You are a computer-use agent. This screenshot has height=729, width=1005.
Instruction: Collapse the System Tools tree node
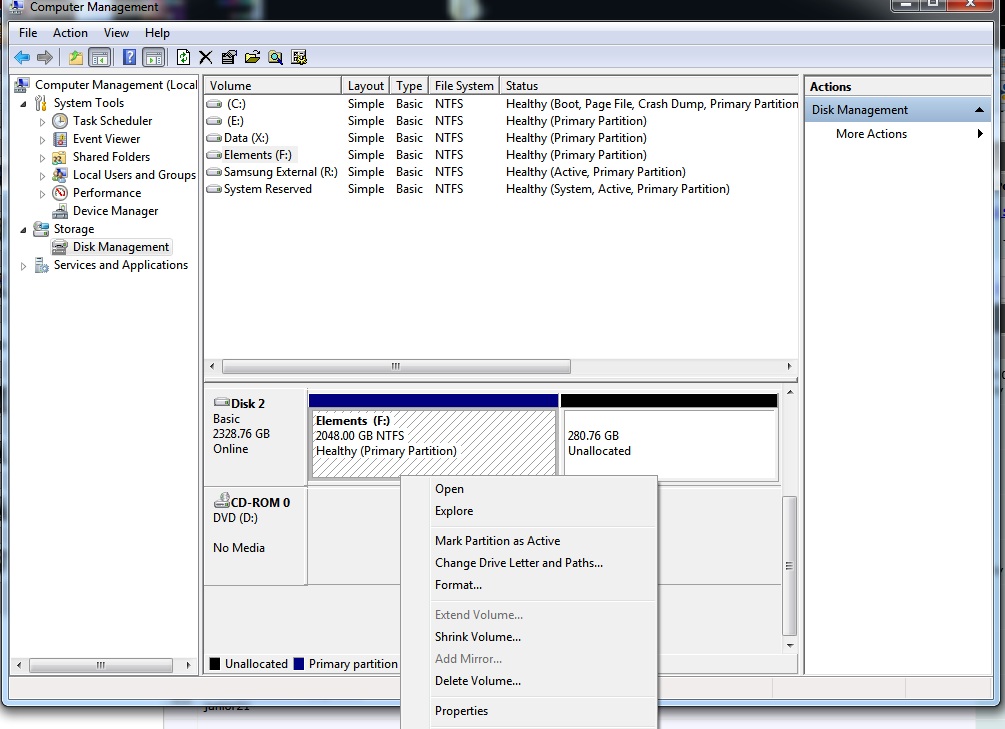point(23,104)
